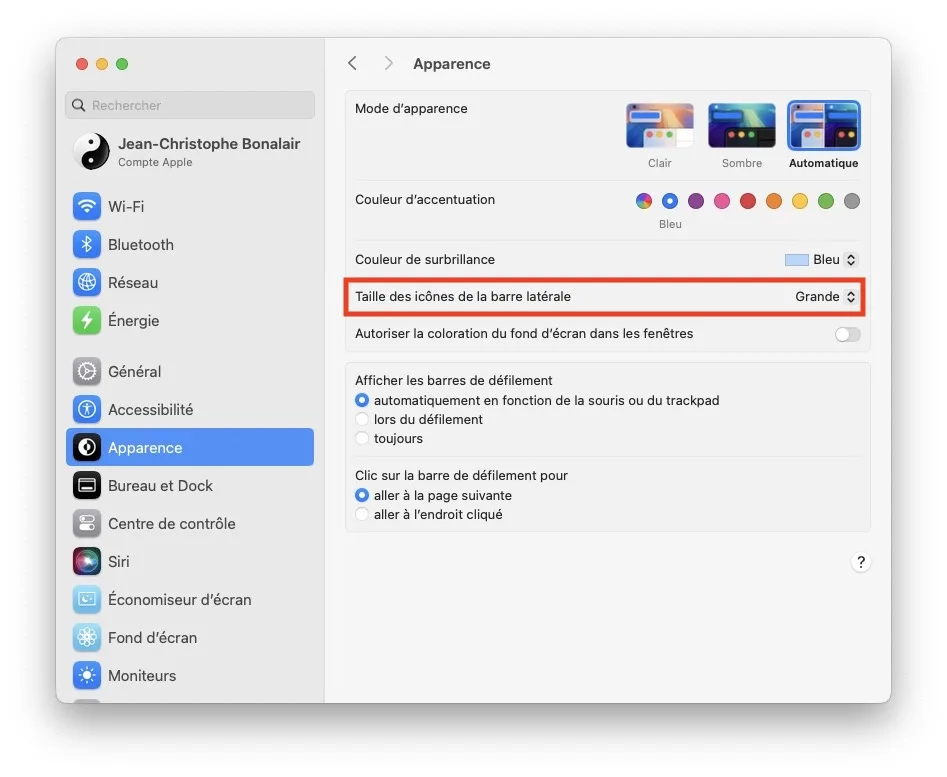Image resolution: width=947 pixels, height=777 pixels.
Task: Disable wallpaper tinting in windows toggle
Action: pyautogui.click(x=847, y=334)
